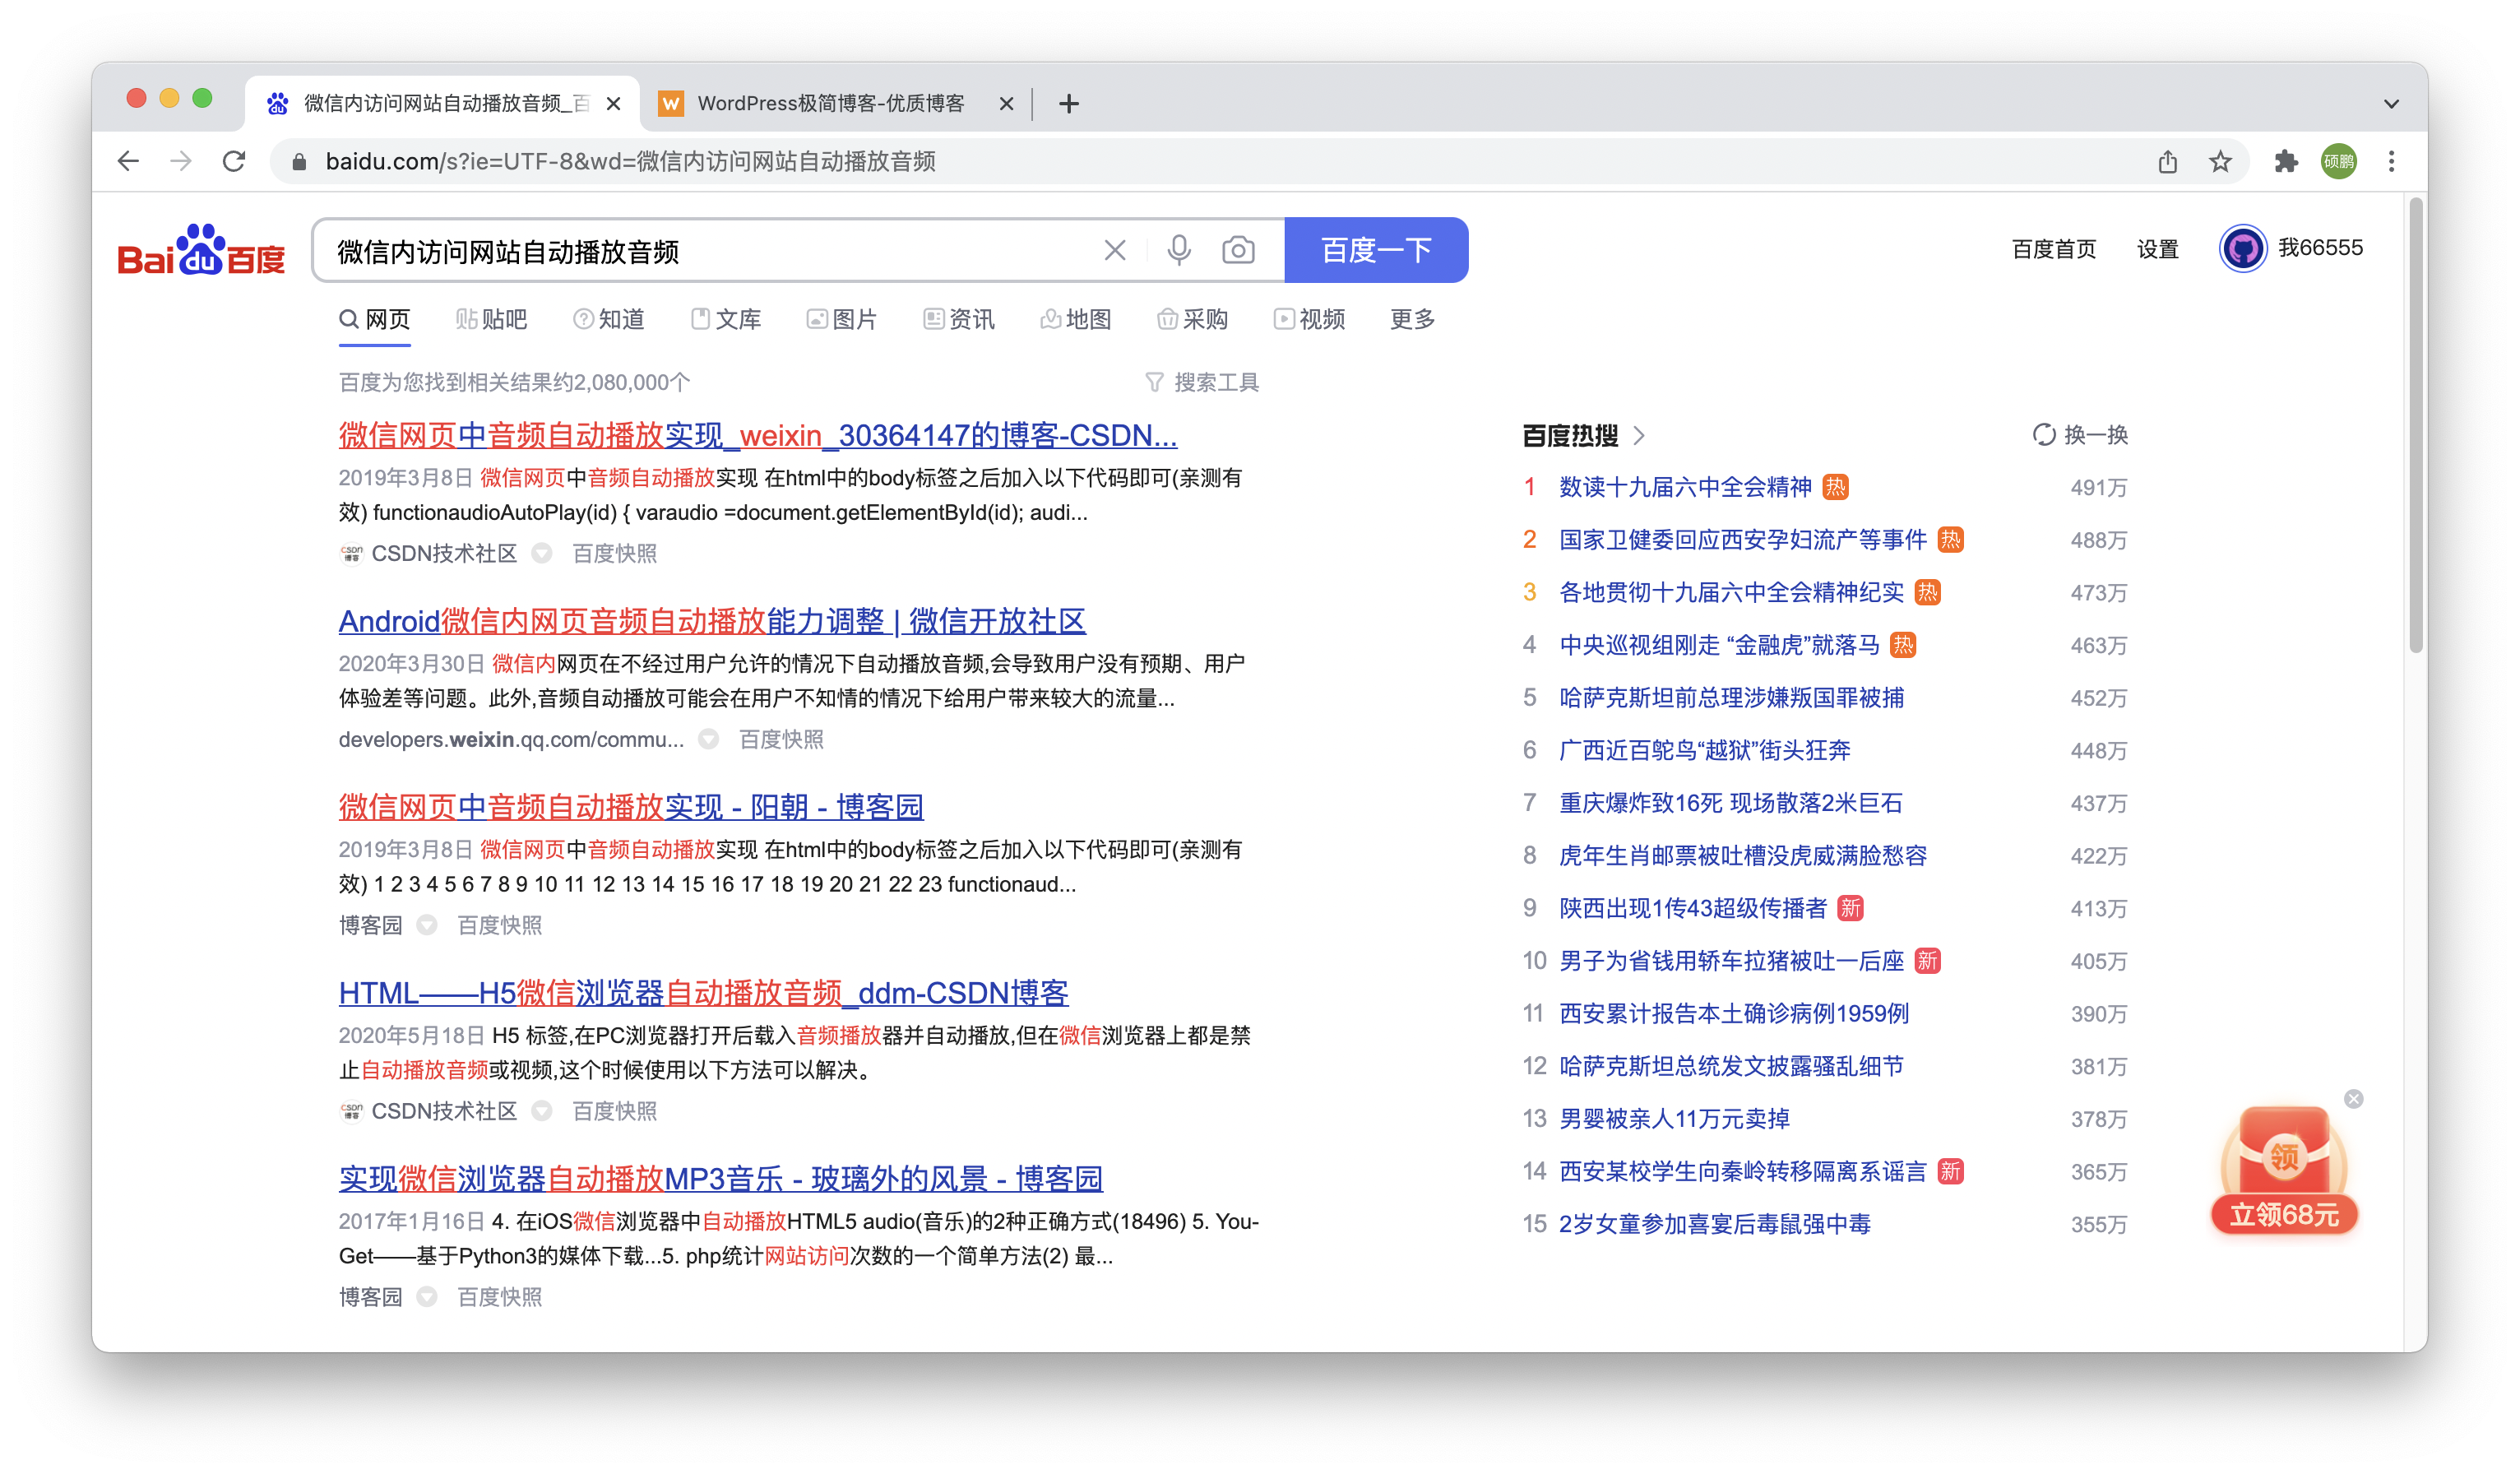
Task: Click the site lock icon in address bar
Action: pos(299,161)
